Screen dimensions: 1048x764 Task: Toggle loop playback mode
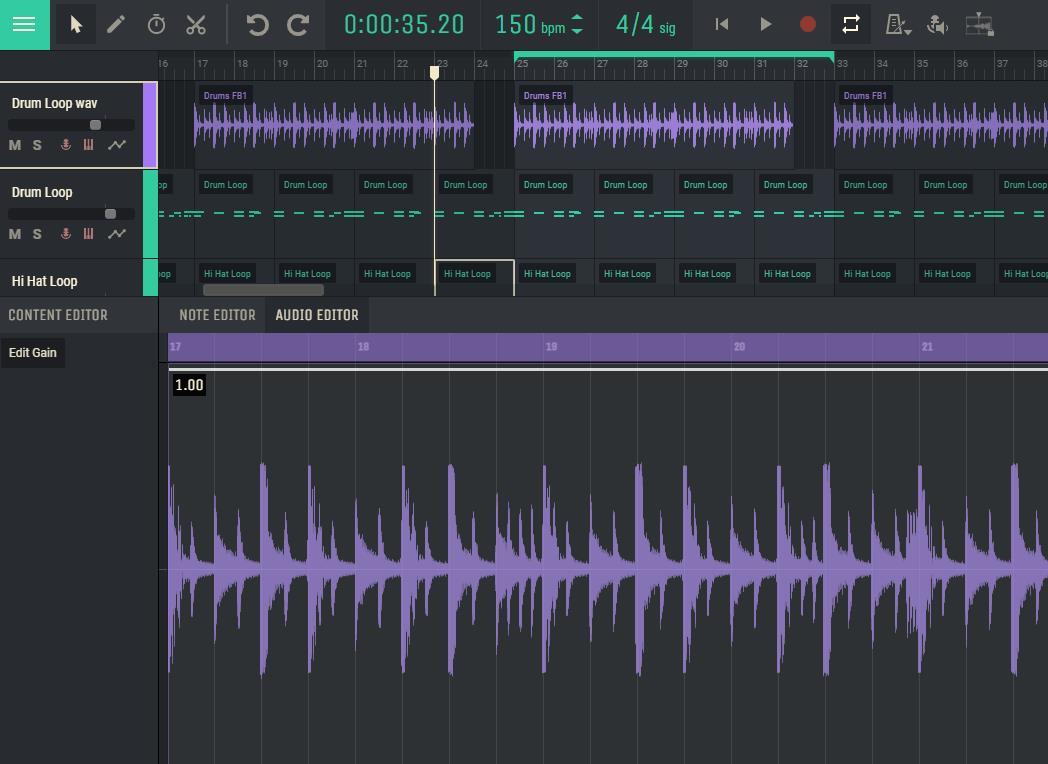851,24
